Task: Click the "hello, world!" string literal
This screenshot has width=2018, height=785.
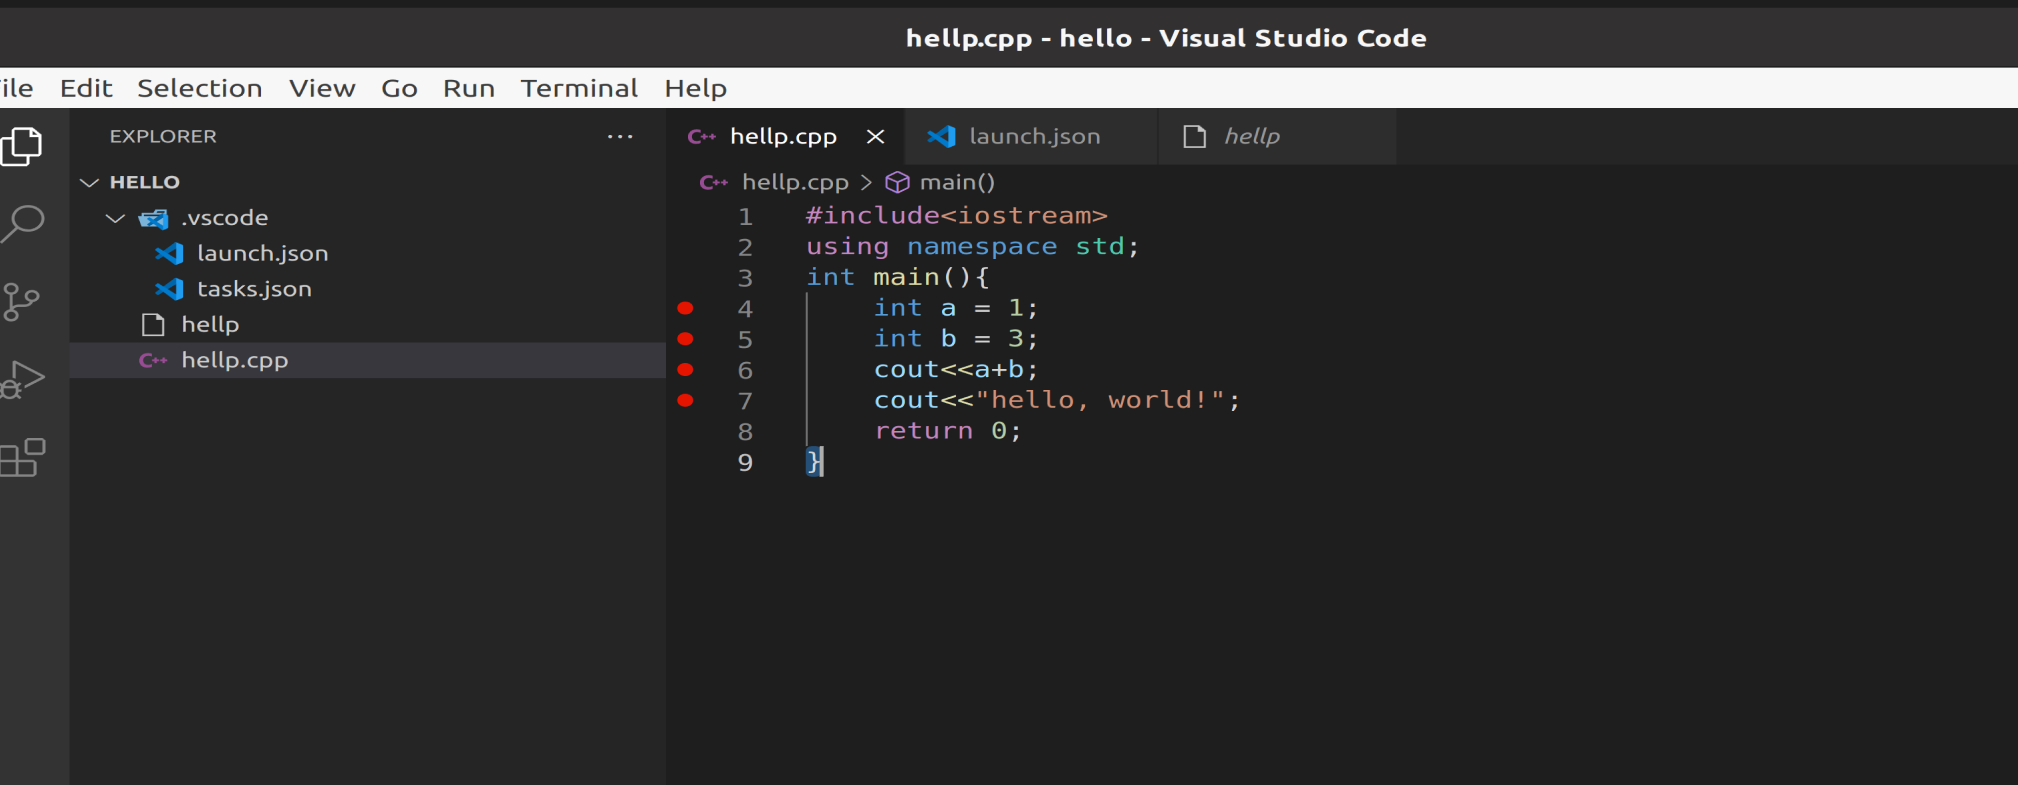Action: click(1101, 400)
